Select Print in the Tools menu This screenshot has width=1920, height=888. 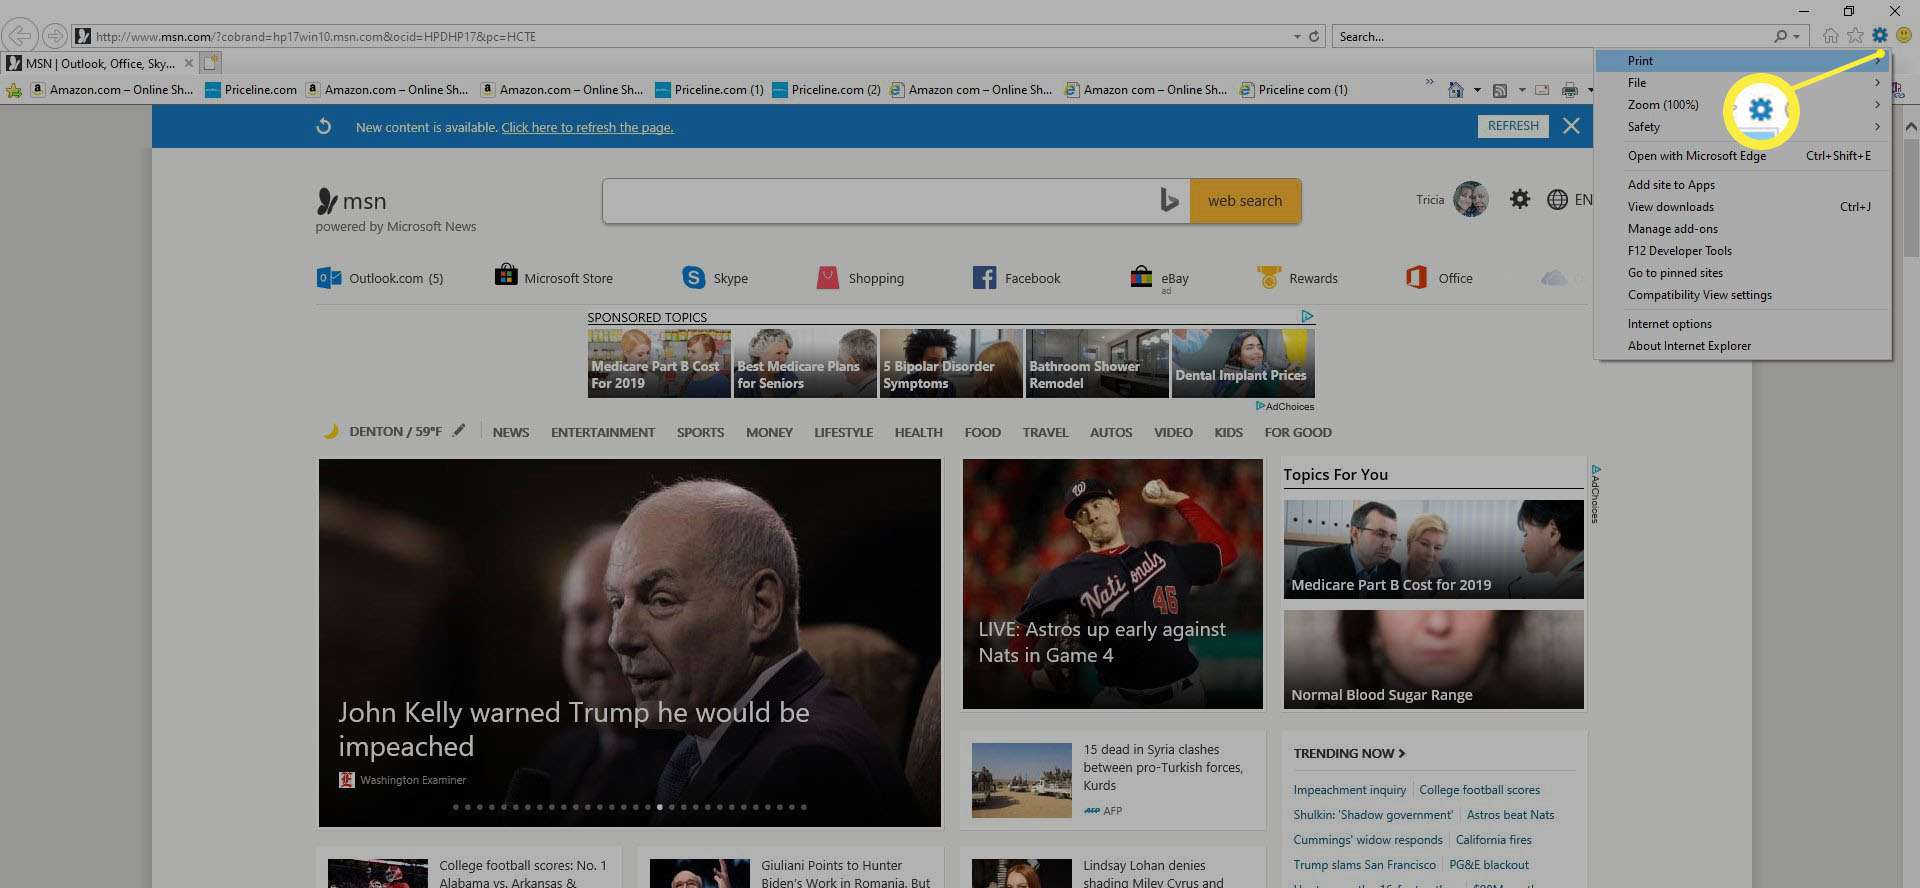point(1743,60)
